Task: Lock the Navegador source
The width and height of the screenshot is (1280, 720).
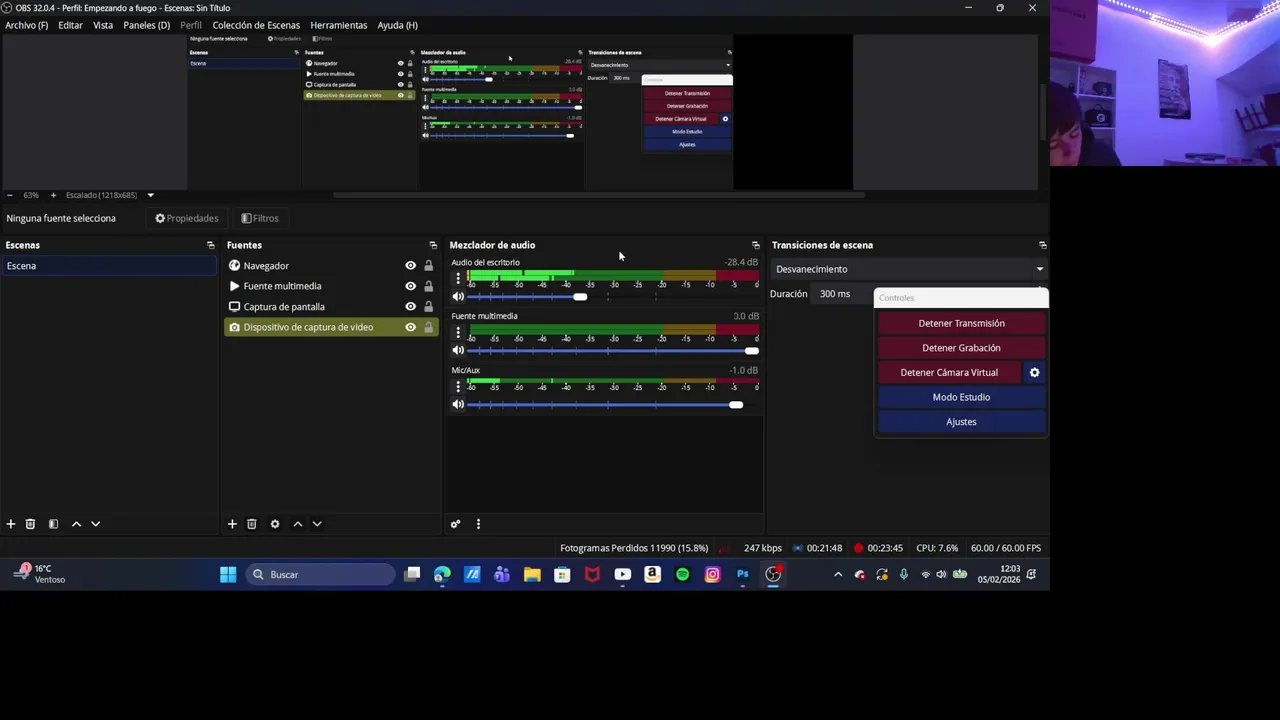Action: coord(428,266)
